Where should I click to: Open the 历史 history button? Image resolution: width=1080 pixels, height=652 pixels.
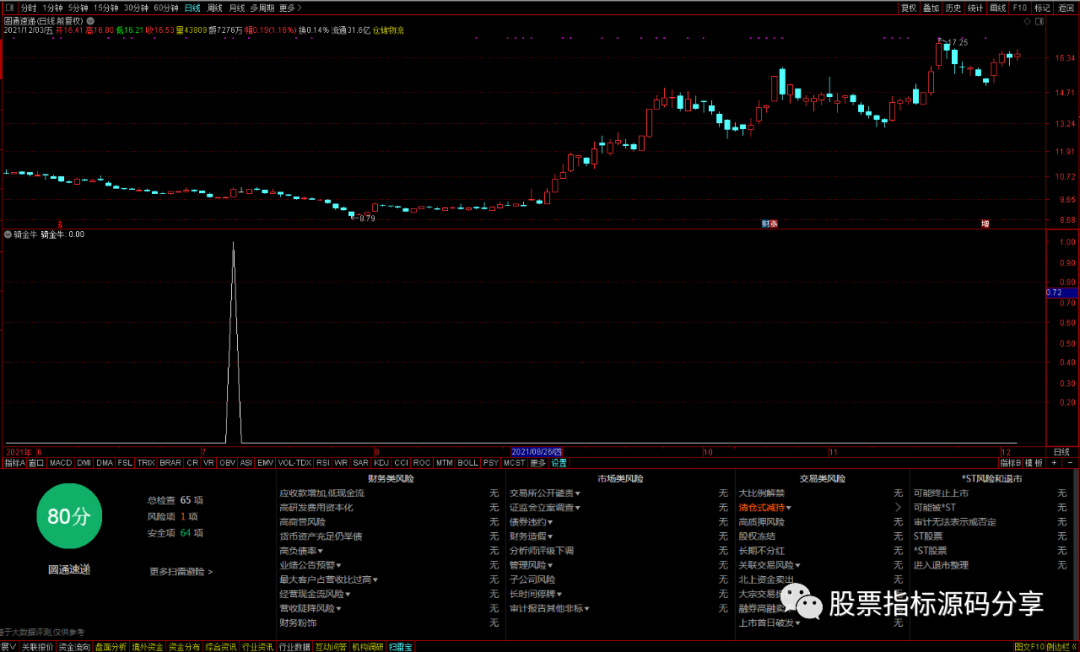953,8
